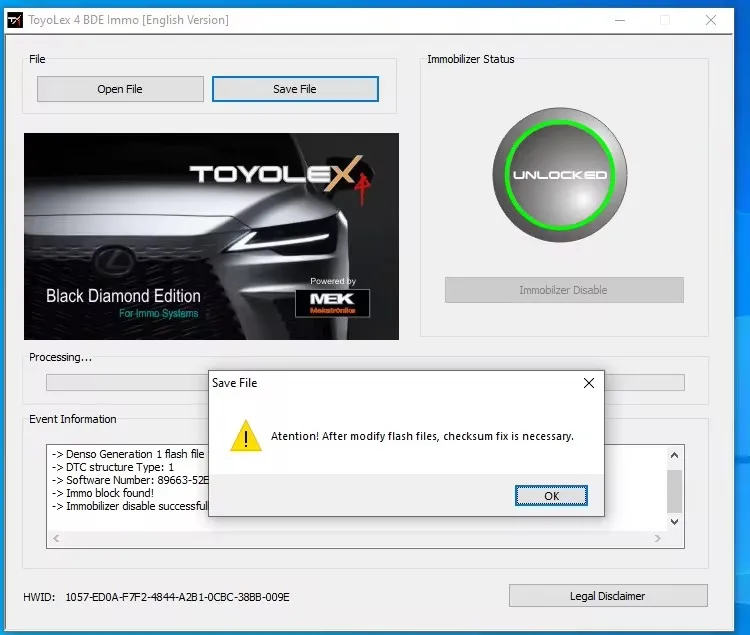This screenshot has height=635, width=750.
Task: Select the 'DTC structure Type: 1' log line
Action: [x=113, y=467]
